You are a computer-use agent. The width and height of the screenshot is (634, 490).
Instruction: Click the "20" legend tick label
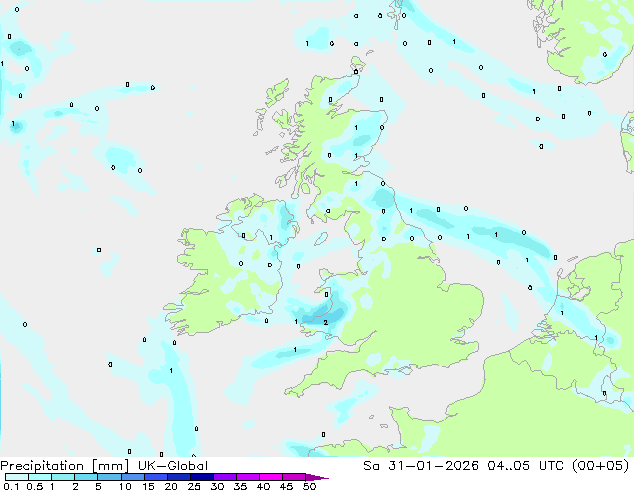pos(171,486)
